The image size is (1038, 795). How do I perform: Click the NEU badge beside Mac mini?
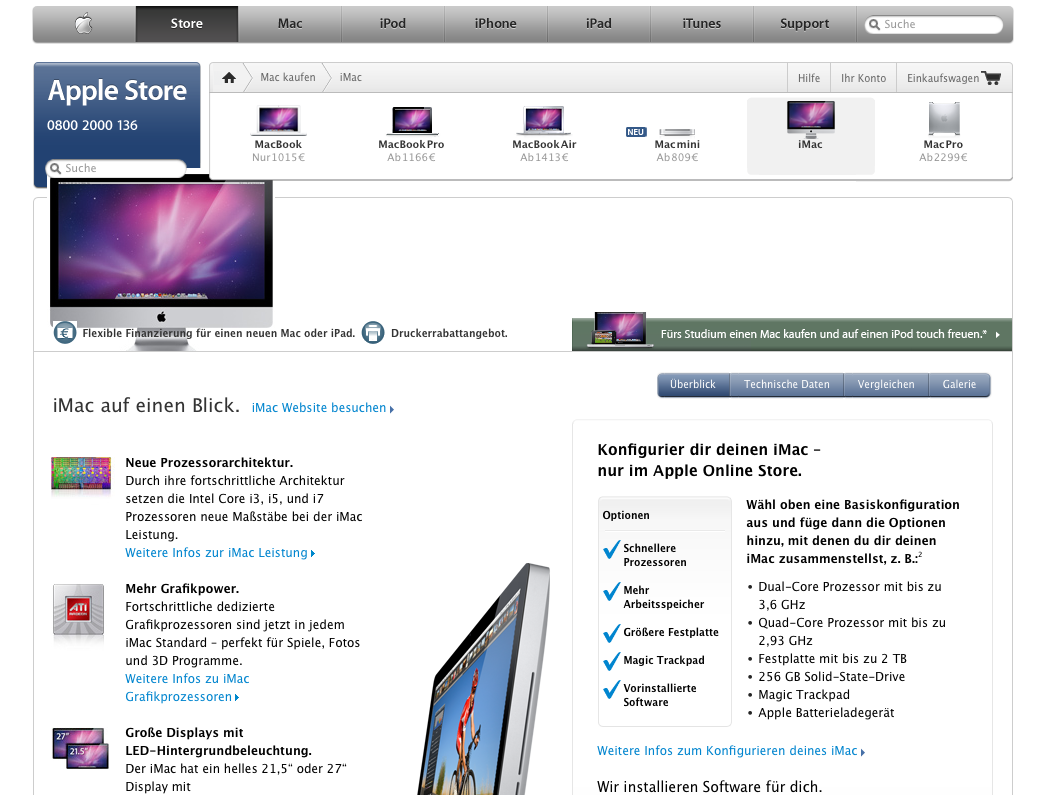point(636,132)
